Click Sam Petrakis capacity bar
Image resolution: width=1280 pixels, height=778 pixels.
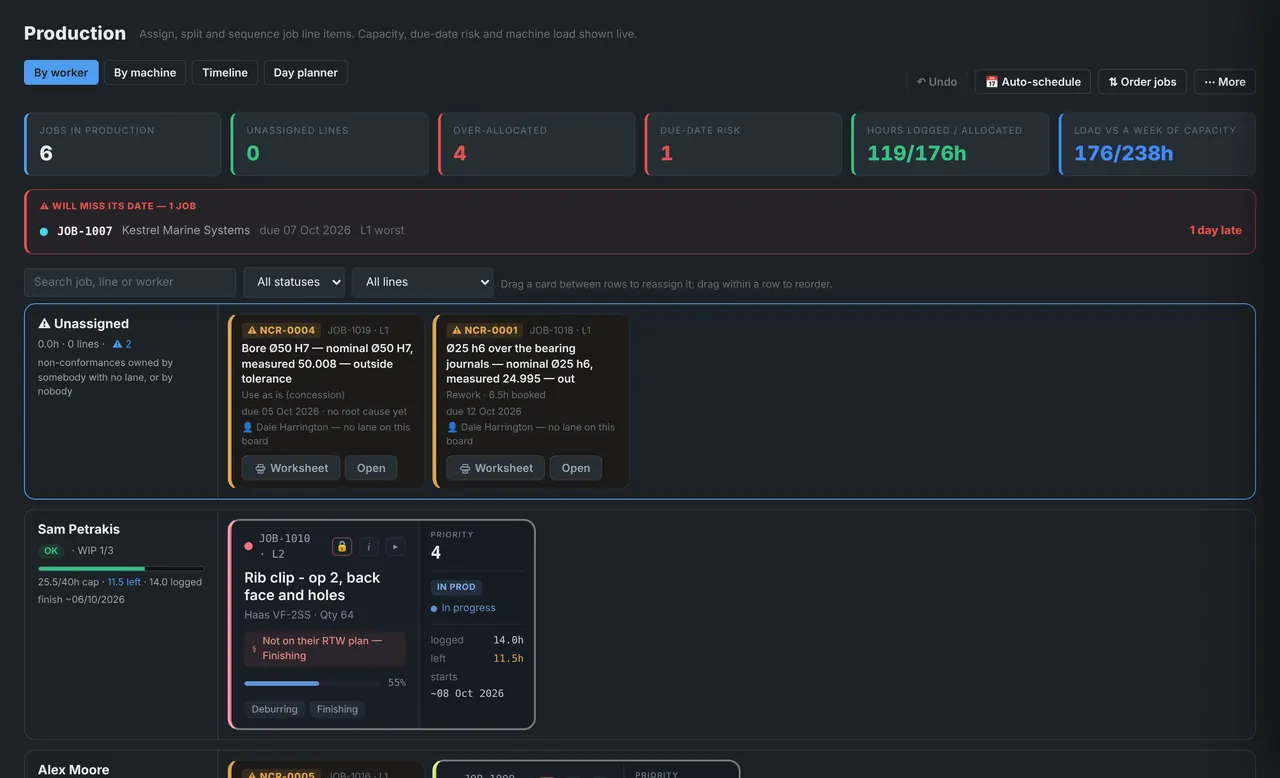pyautogui.click(x=121, y=568)
